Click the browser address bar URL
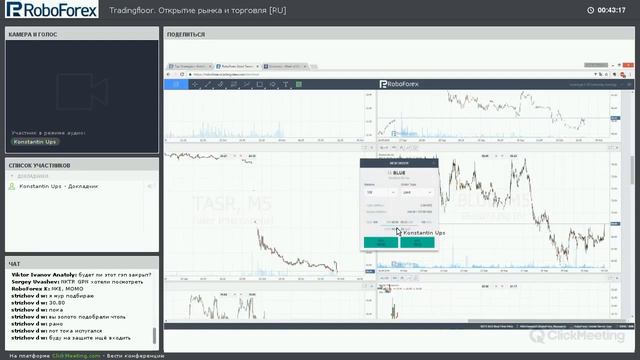 227,74
